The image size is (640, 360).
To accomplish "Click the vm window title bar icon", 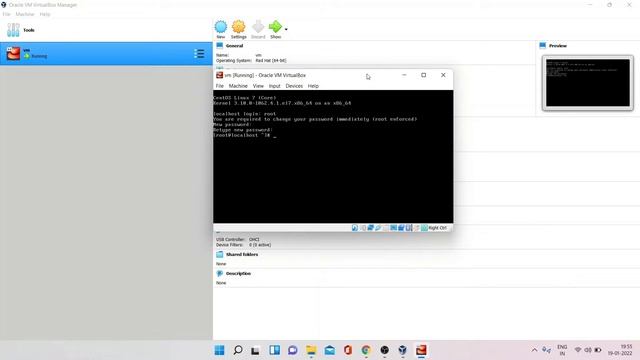I will (220, 75).
